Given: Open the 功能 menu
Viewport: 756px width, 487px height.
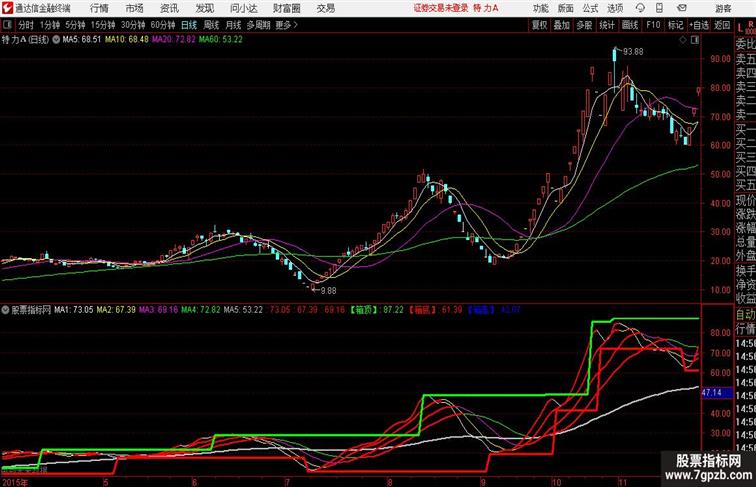Looking at the screenshot, I should point(540,8).
